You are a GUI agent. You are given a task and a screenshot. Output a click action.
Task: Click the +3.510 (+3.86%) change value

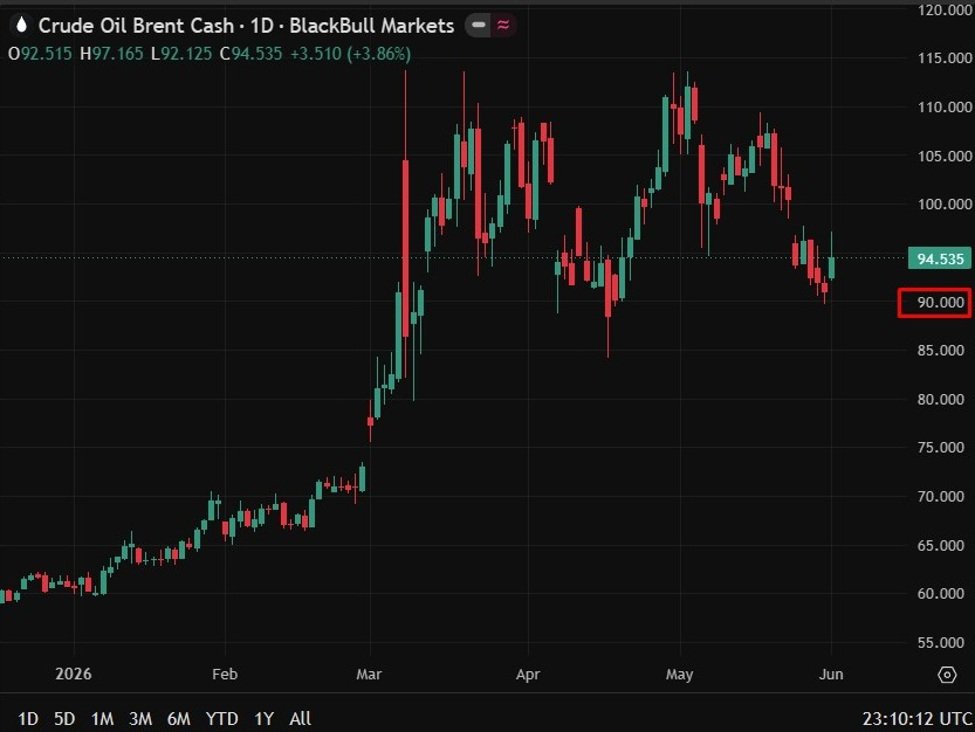pyautogui.click(x=351, y=53)
